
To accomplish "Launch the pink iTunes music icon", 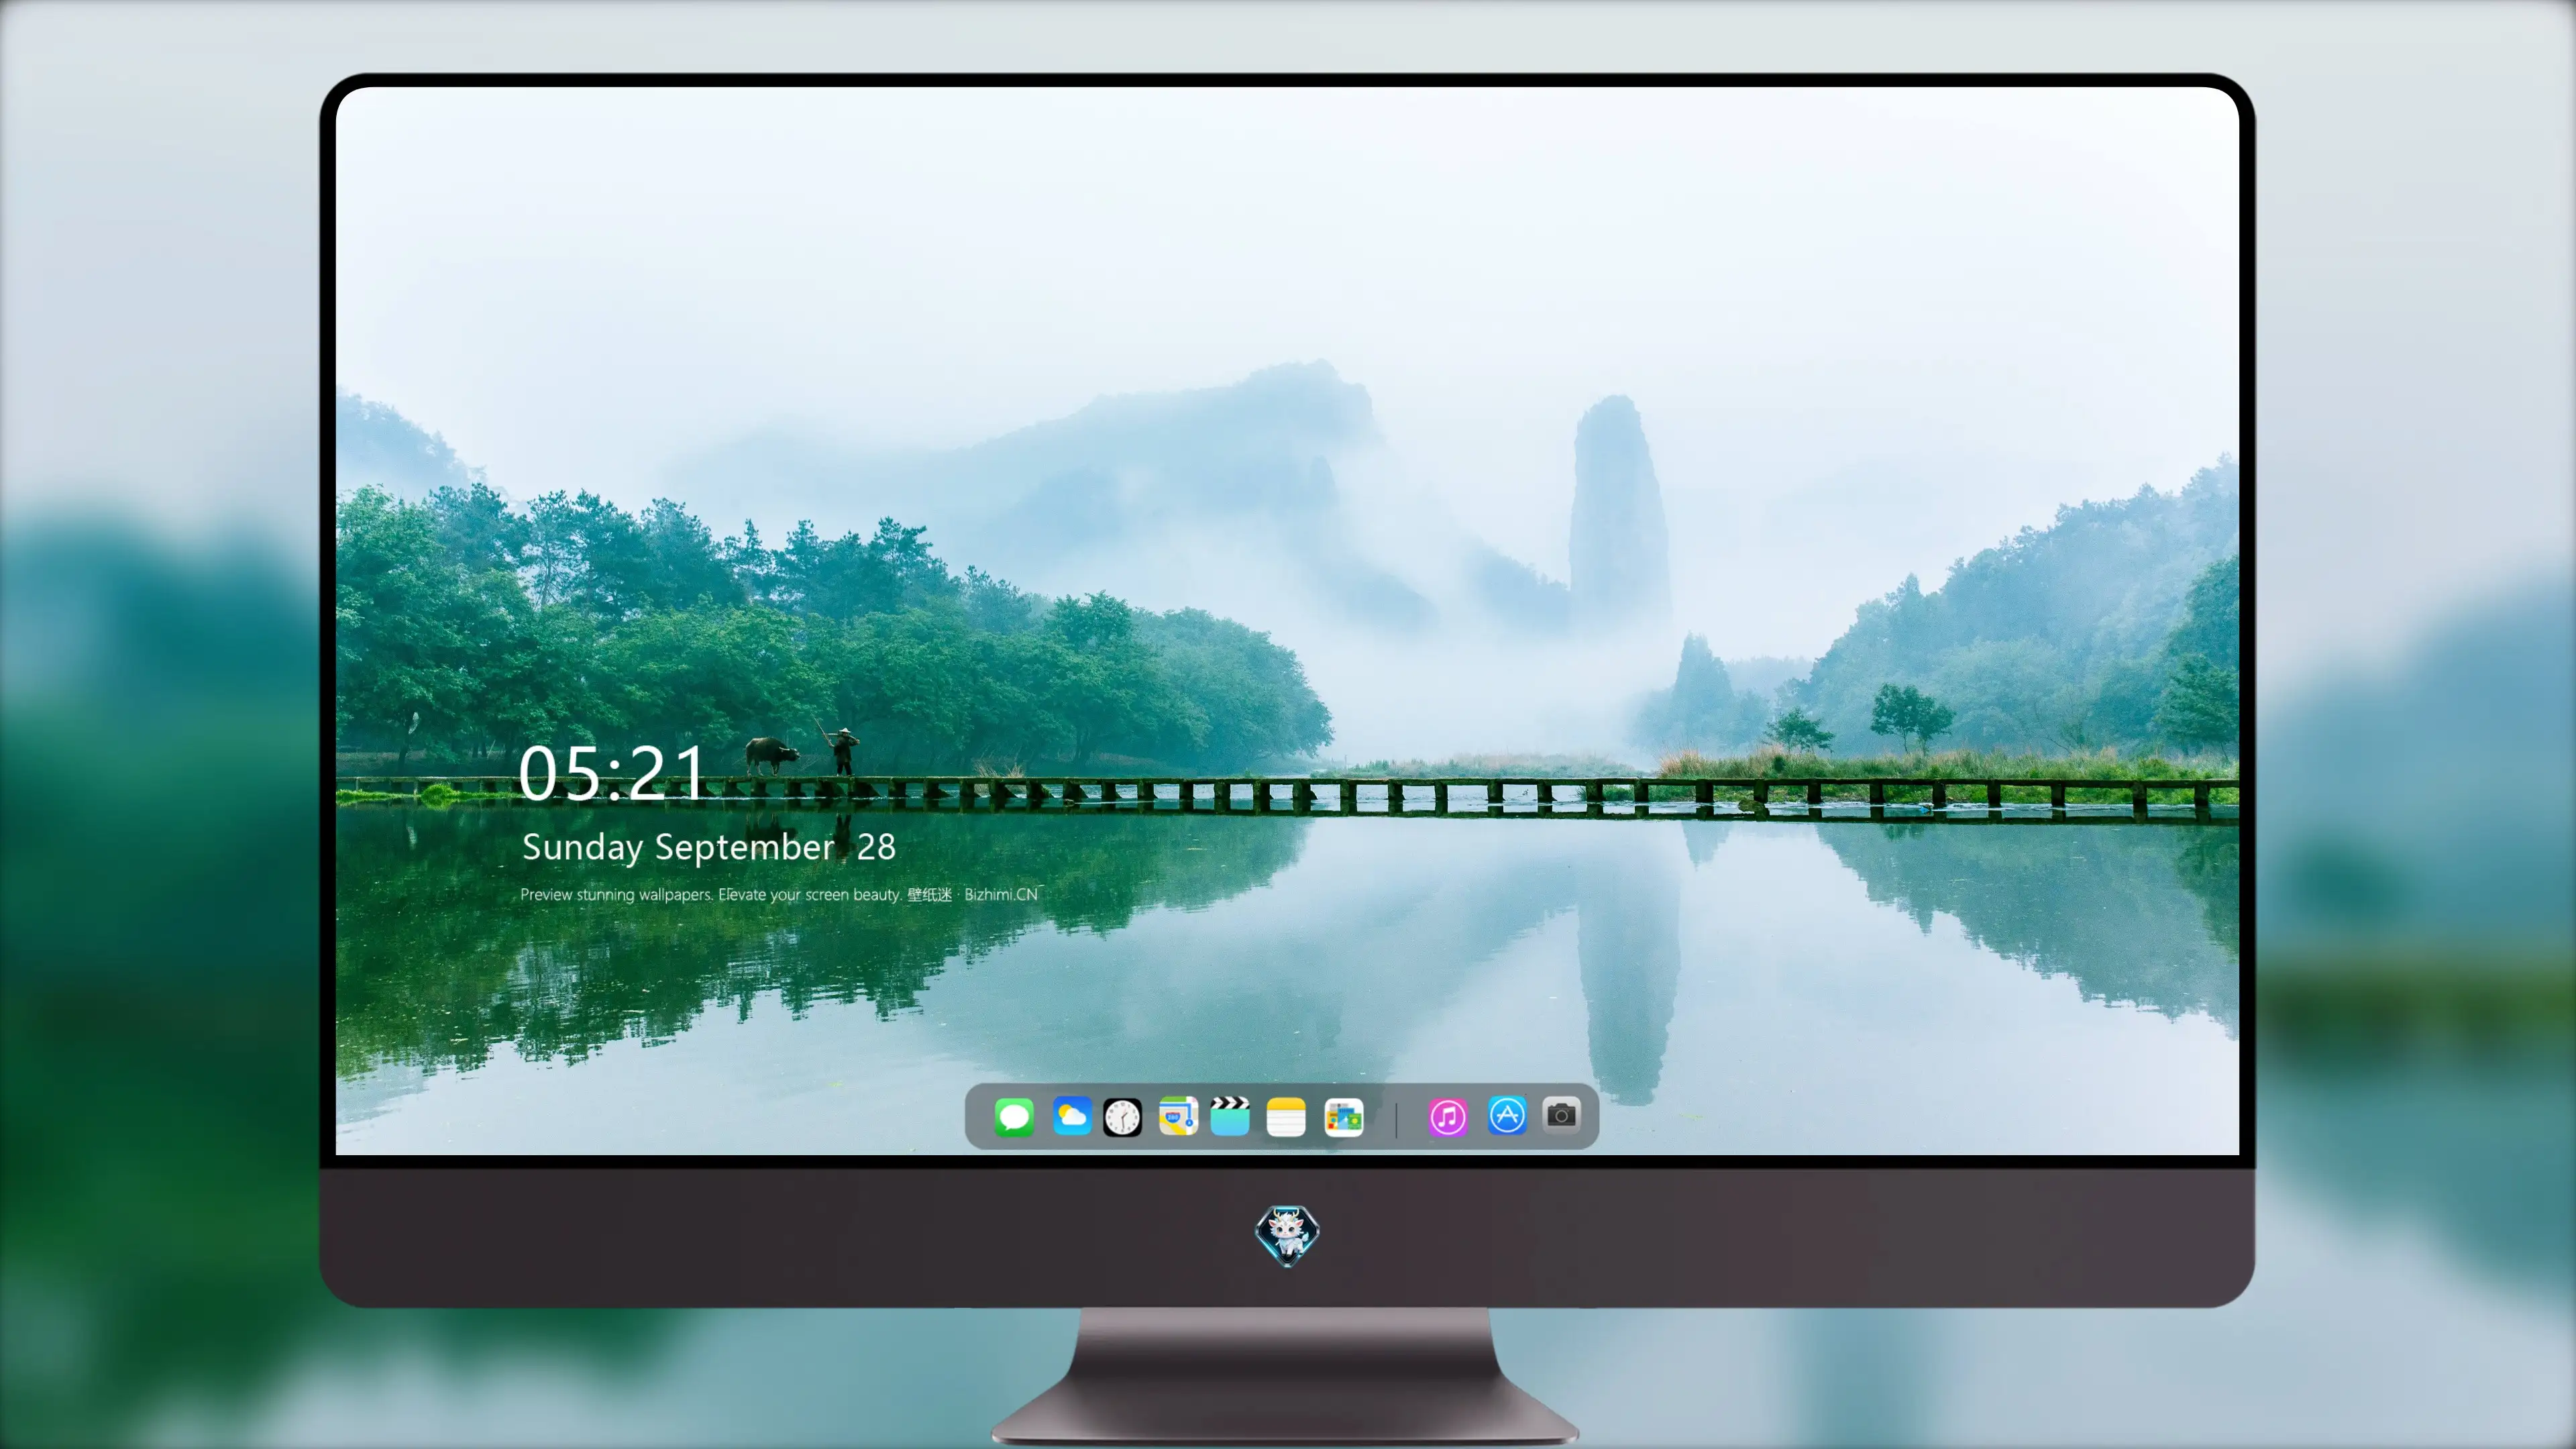I will 1448,1117.
